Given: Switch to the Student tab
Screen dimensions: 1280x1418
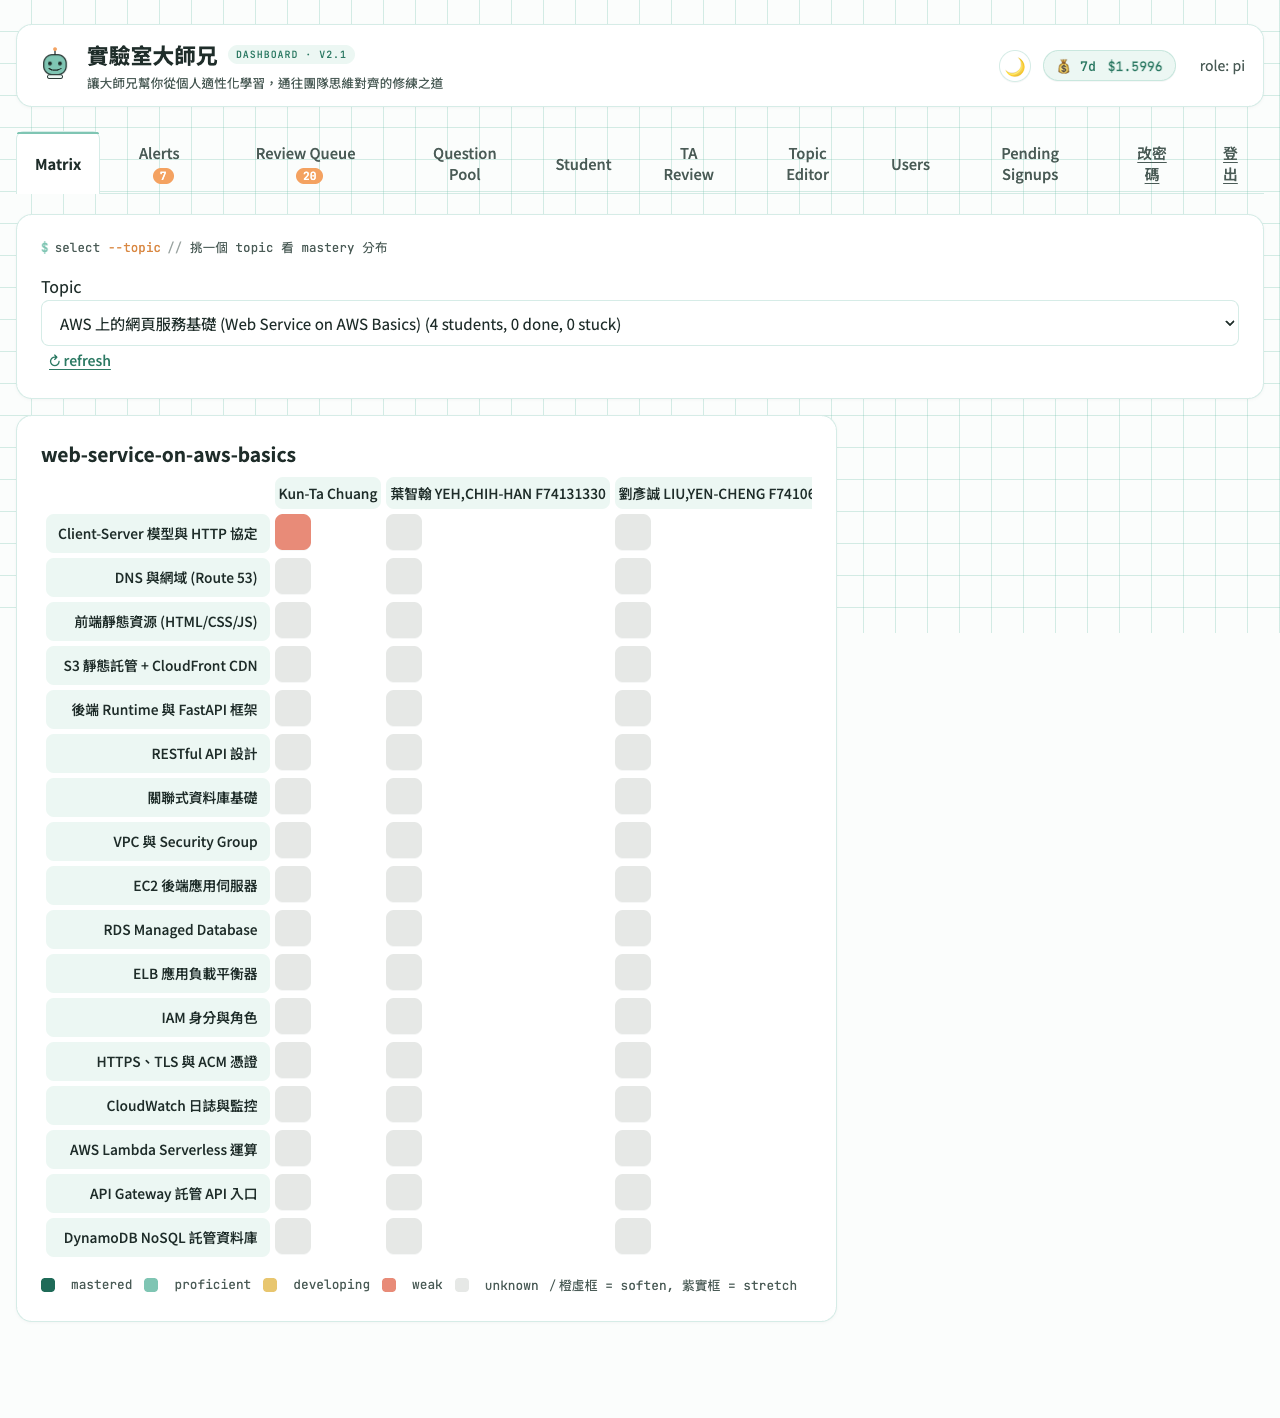Looking at the screenshot, I should 583,164.
